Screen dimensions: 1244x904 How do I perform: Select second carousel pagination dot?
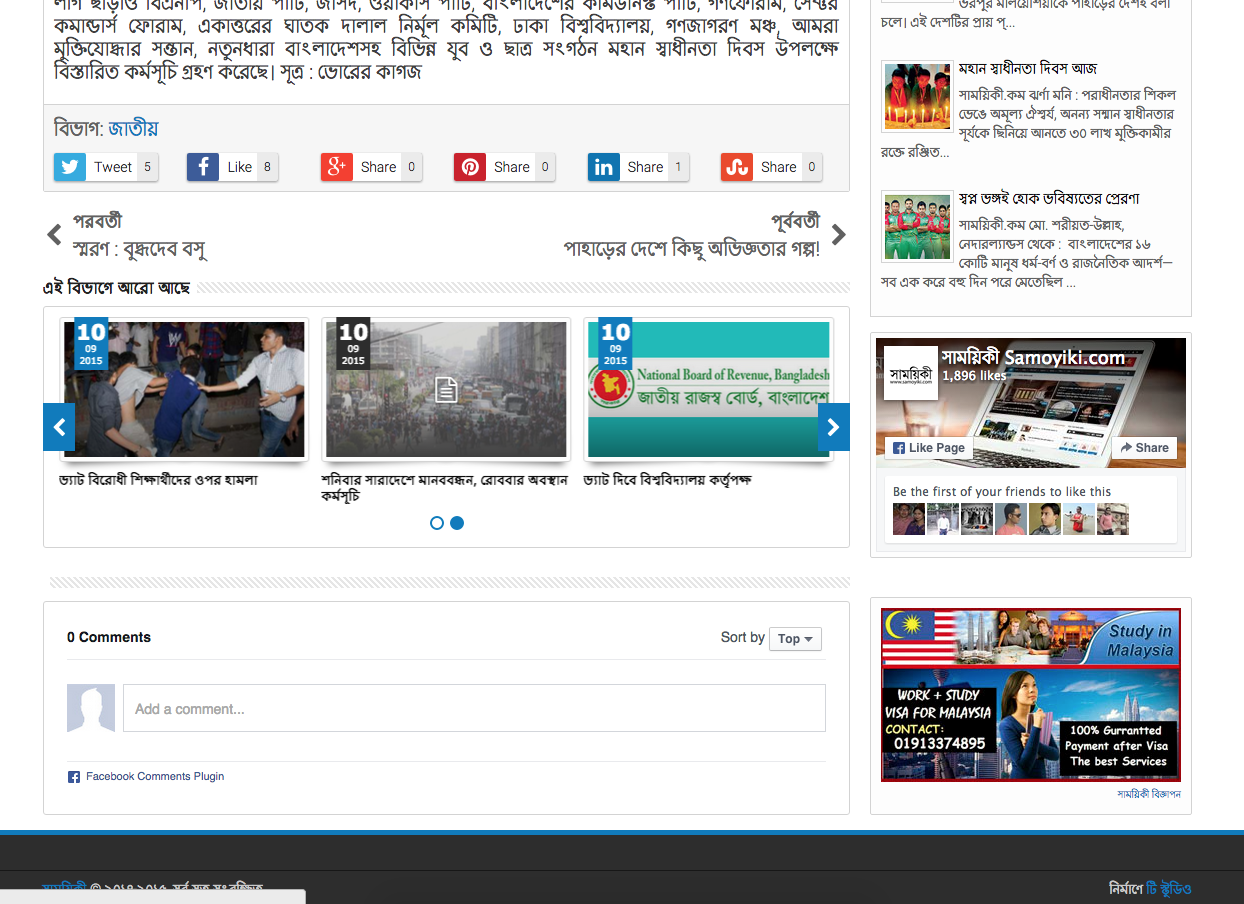[x=457, y=523]
